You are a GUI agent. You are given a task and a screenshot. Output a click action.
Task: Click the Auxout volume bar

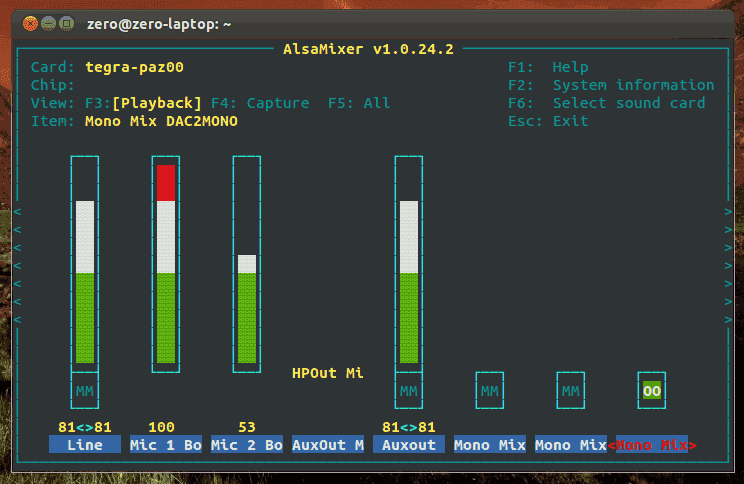(x=409, y=264)
